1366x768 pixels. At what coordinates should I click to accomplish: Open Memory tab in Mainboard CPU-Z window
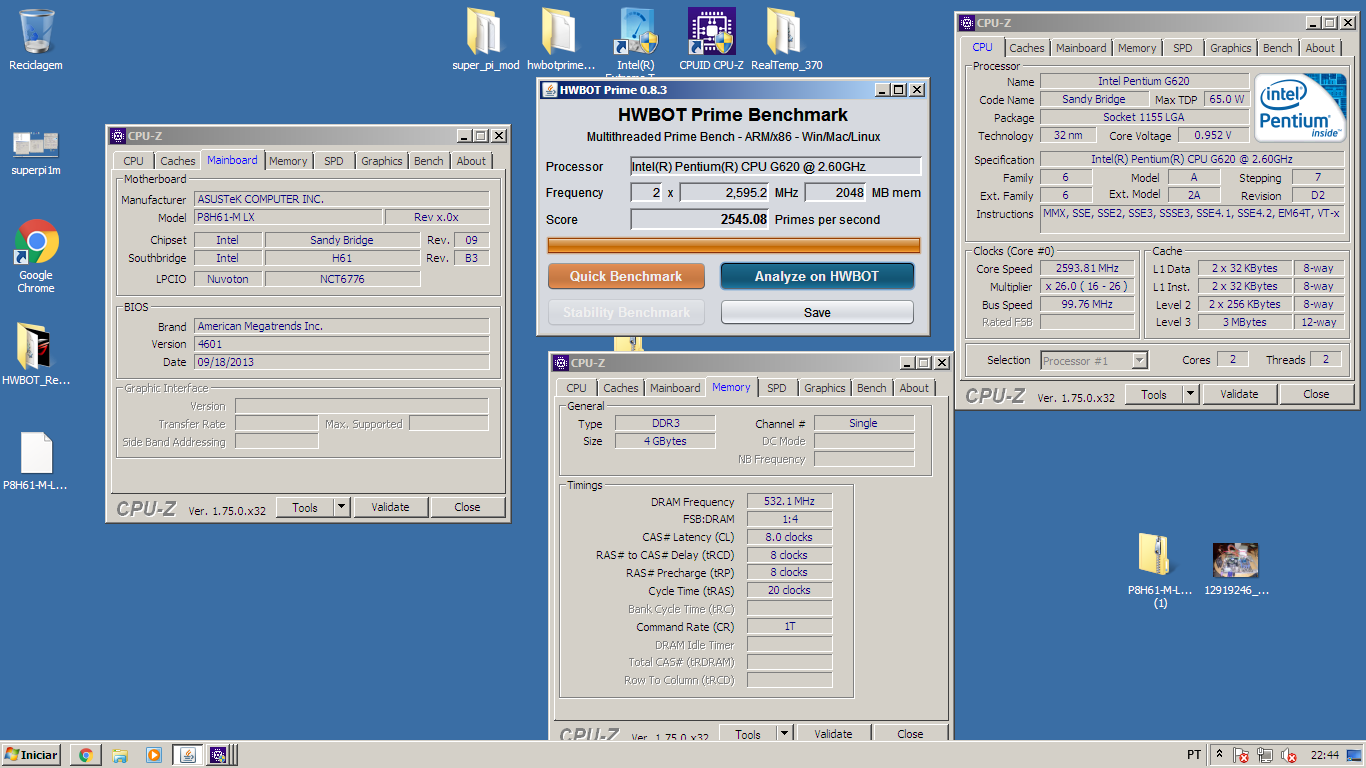(x=288, y=161)
